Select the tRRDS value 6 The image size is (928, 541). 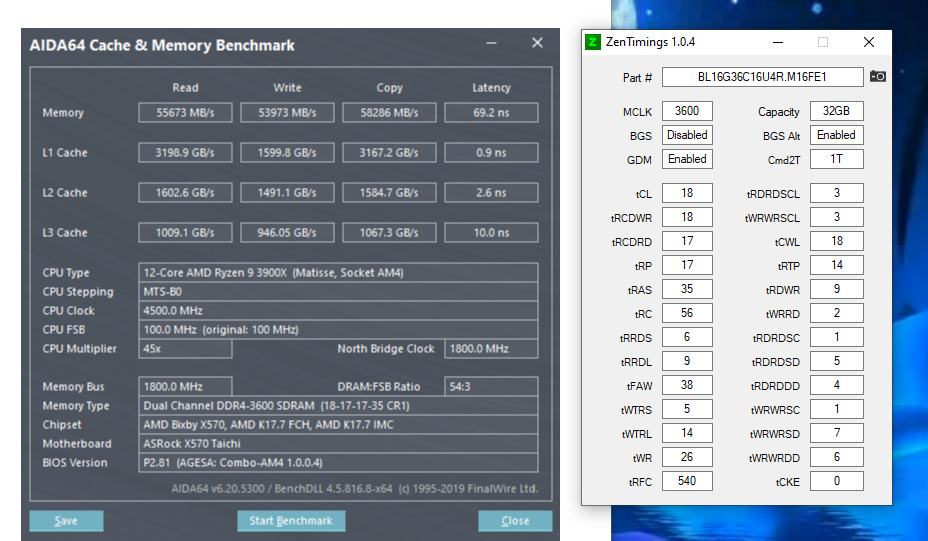pos(687,337)
